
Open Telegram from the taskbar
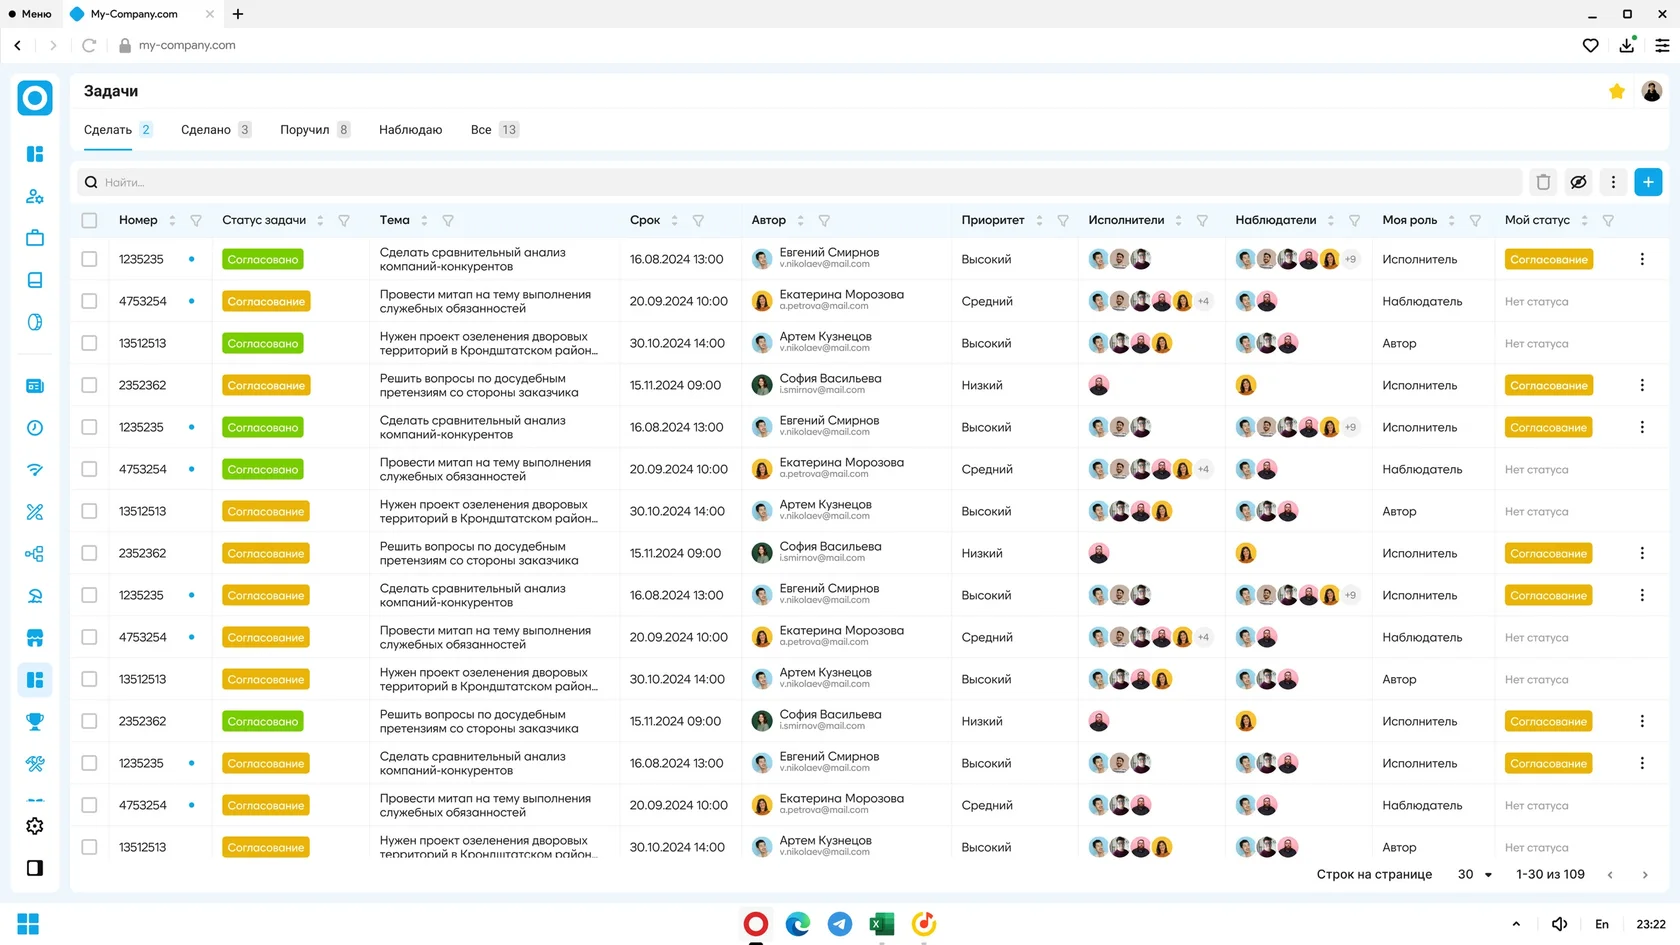(840, 924)
